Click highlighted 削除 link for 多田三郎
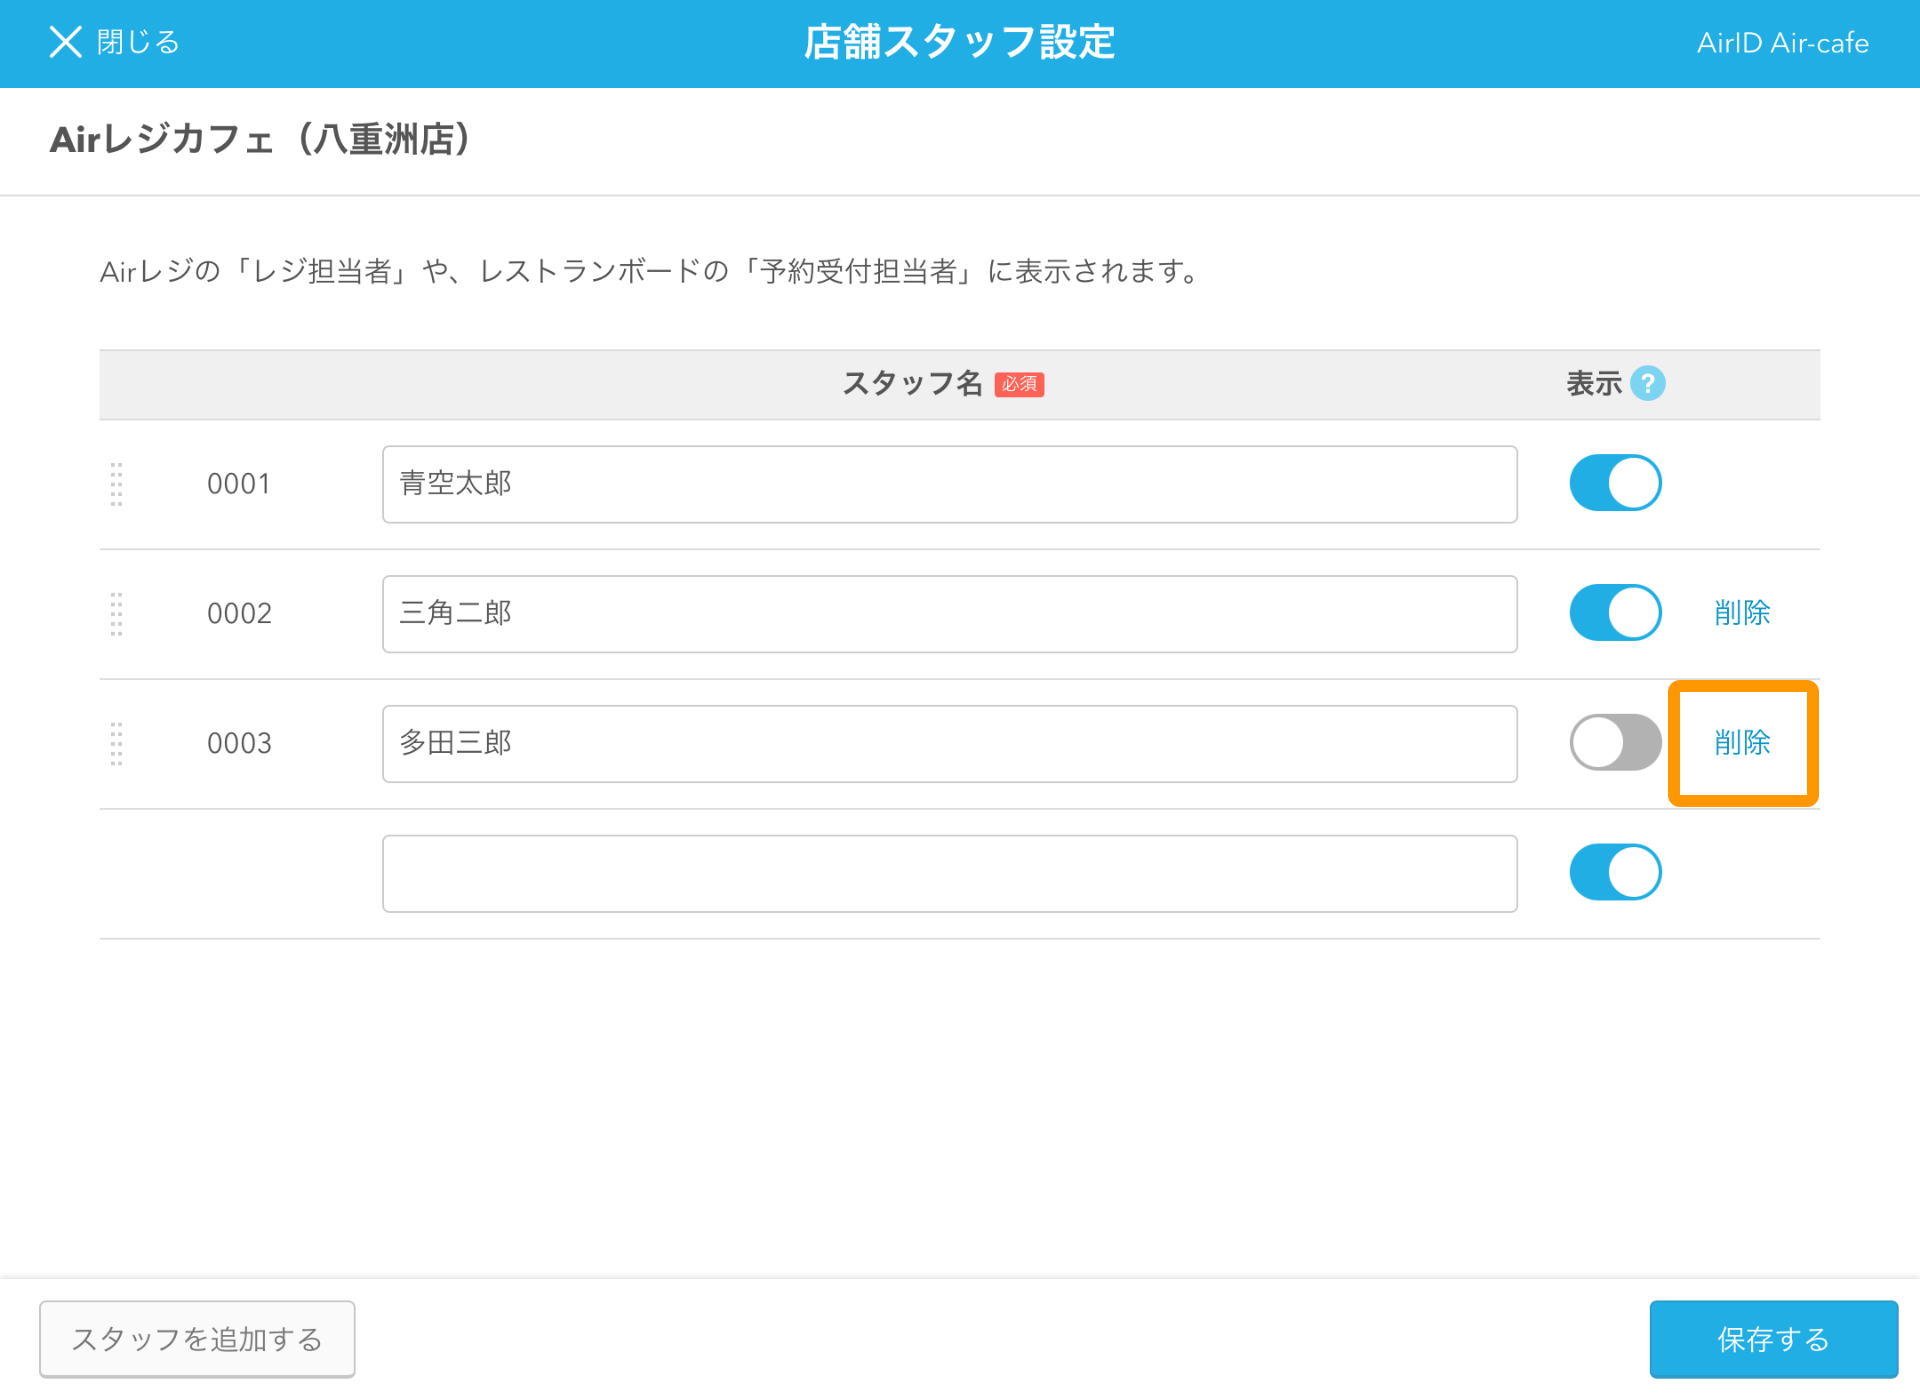Image resolution: width=1920 pixels, height=1400 pixels. tap(1741, 743)
